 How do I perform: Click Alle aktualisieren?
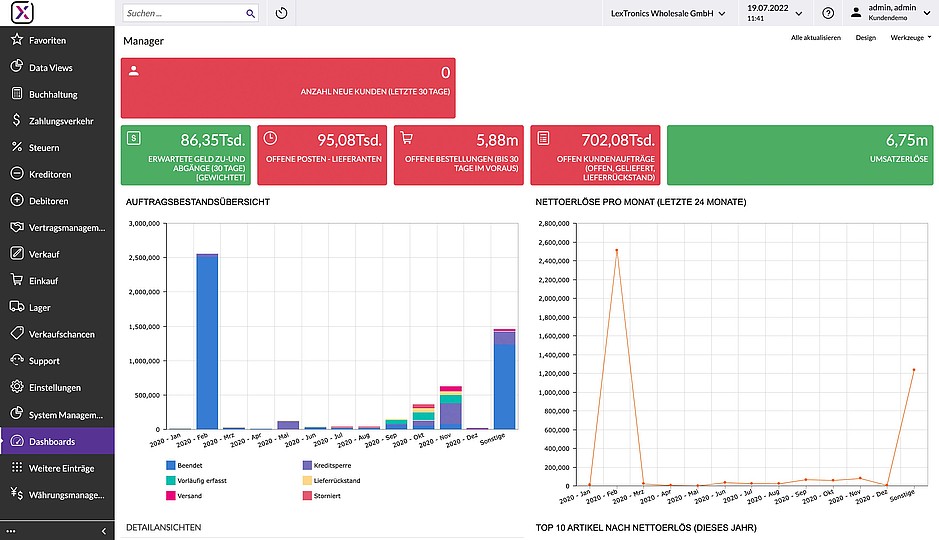816,38
